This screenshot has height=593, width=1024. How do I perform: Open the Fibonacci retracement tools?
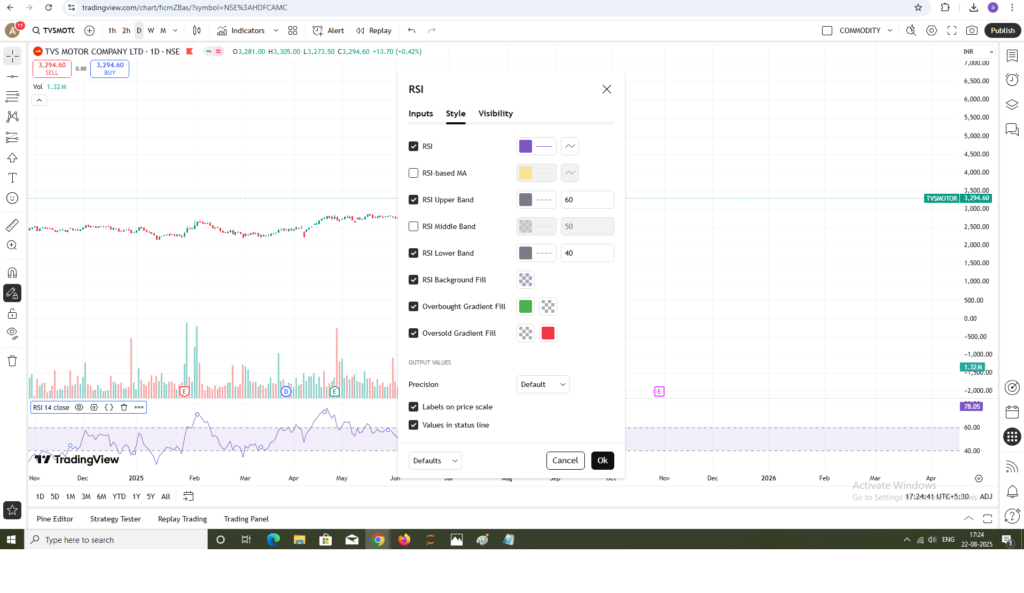[12, 97]
